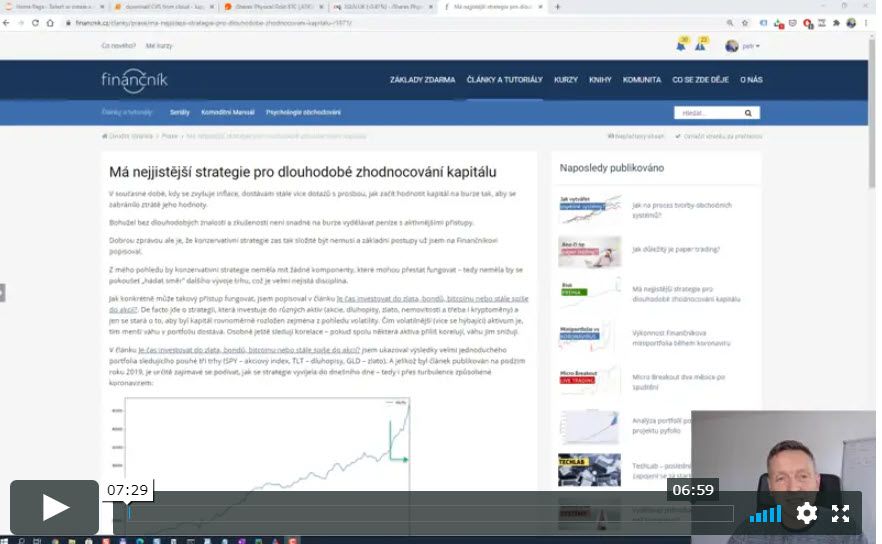
Task: Click the article title heading
Action: tap(303, 172)
